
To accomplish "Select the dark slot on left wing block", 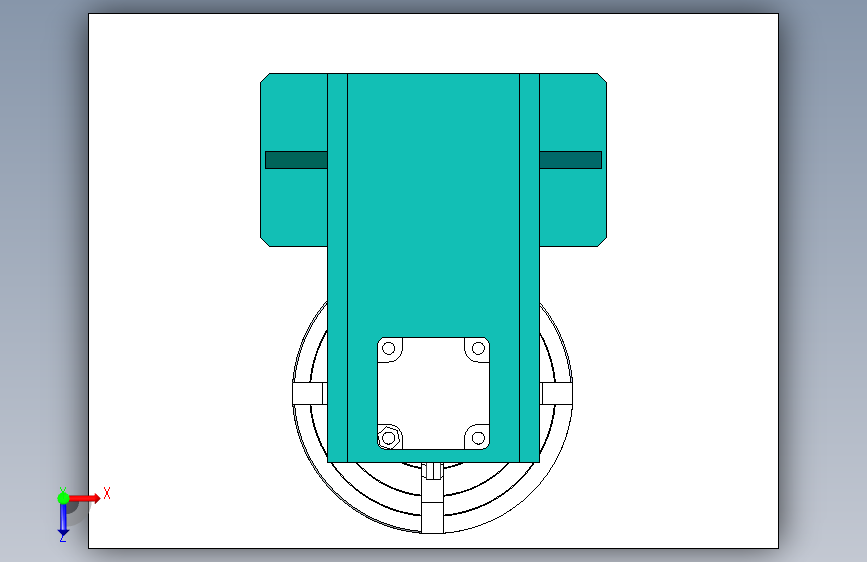I will pyautogui.click(x=296, y=160).
